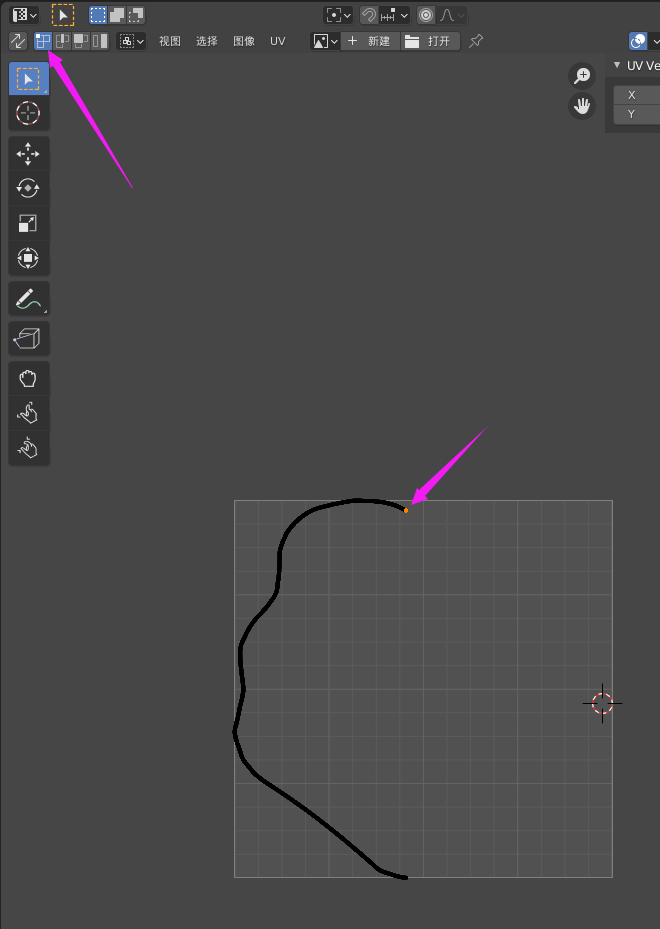Select the Relax sculpt tool

pyautogui.click(x=28, y=414)
